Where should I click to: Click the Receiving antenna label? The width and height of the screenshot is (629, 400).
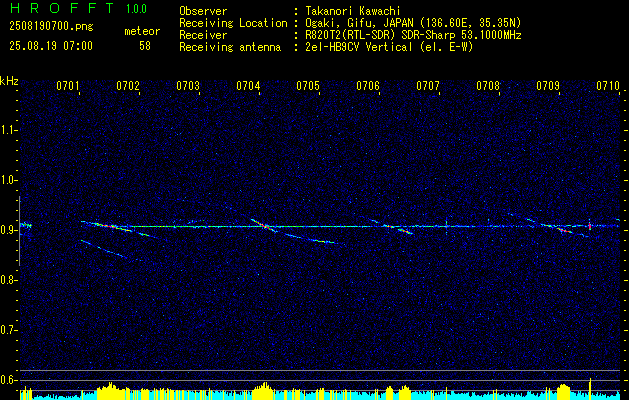coord(230,47)
